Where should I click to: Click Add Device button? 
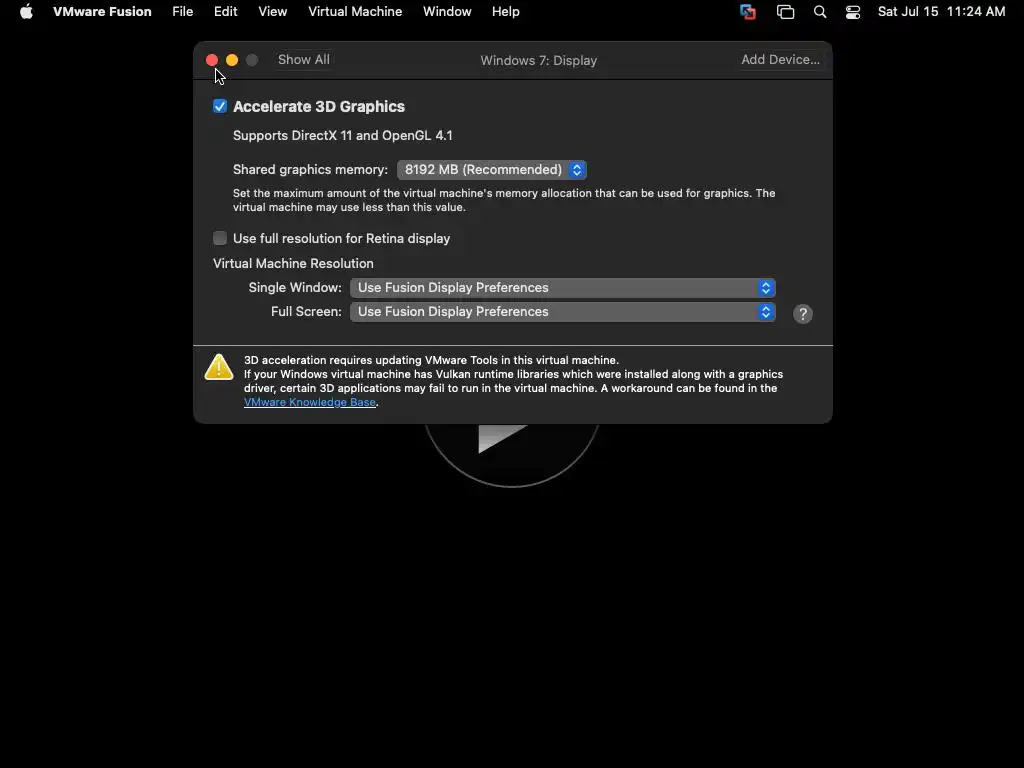pyautogui.click(x=780, y=59)
